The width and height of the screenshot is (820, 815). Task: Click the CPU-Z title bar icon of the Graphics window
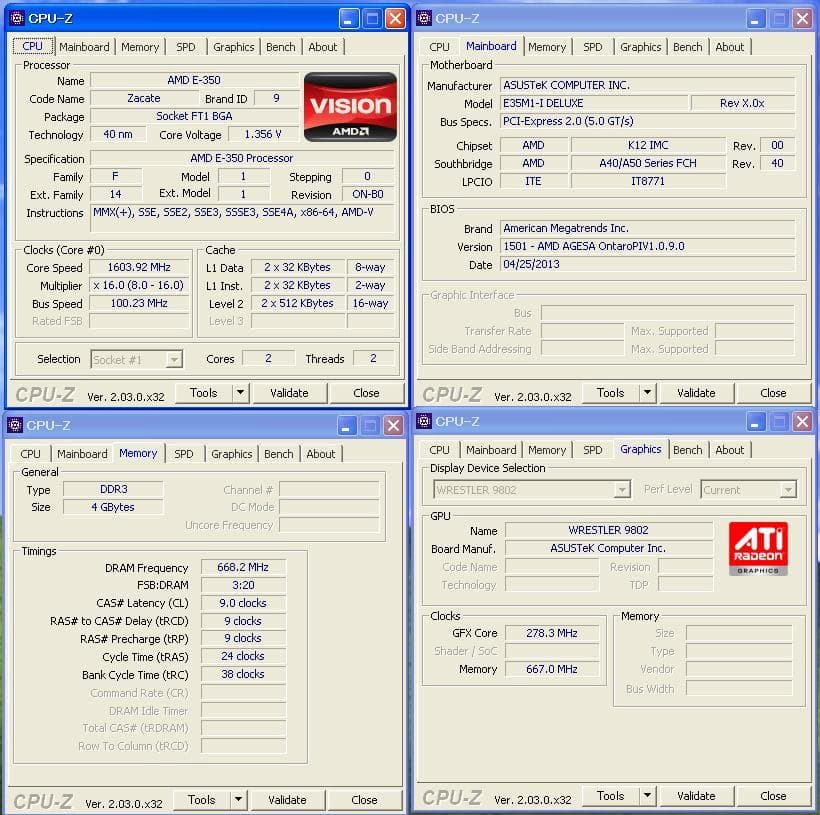(423, 421)
